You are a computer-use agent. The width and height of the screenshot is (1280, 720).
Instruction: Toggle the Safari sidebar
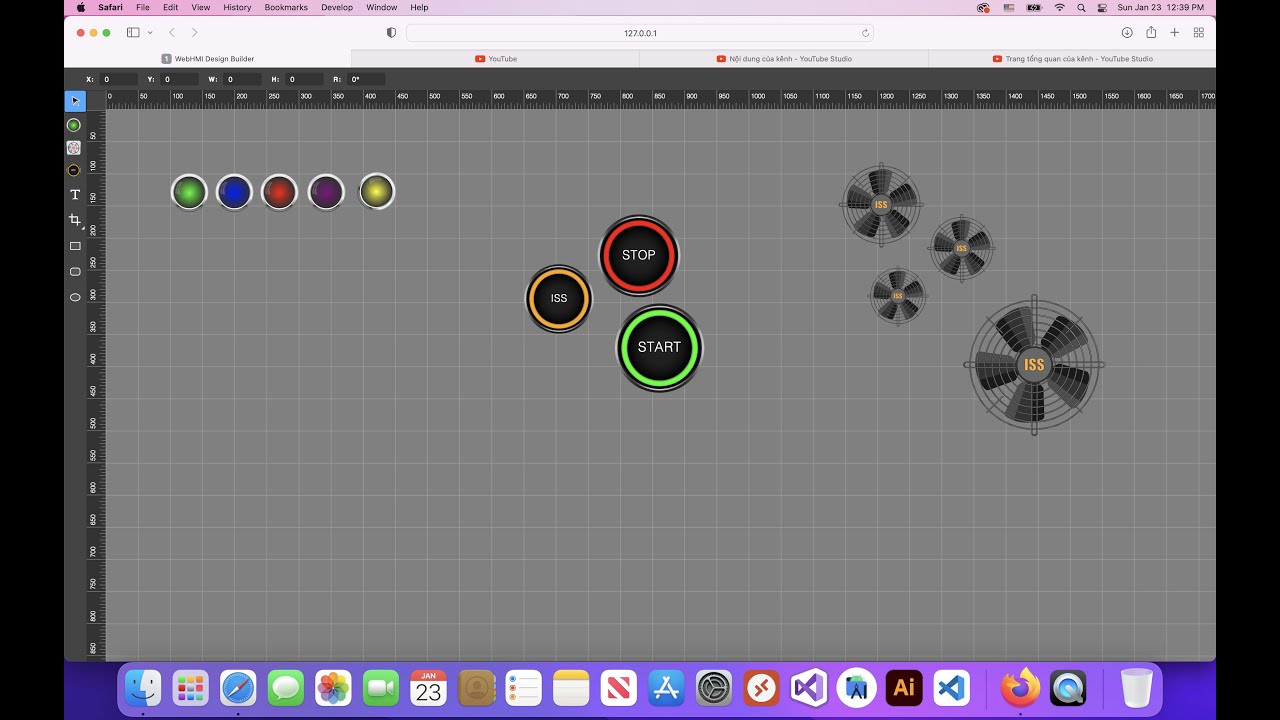click(133, 33)
